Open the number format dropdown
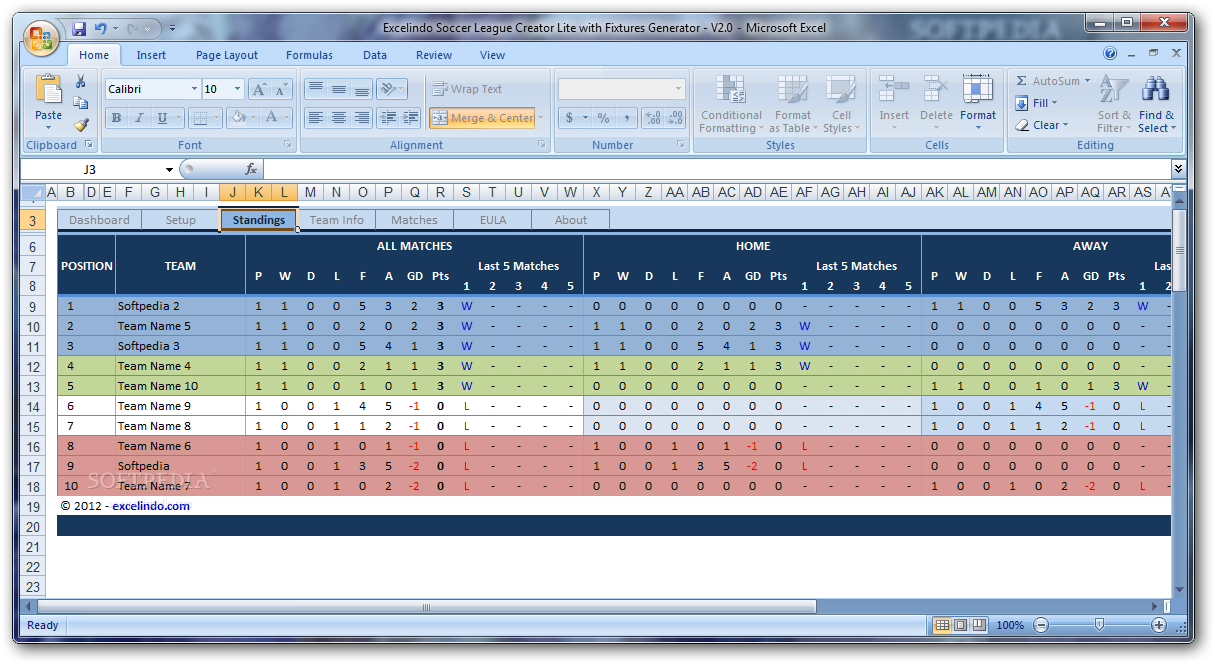The height and width of the screenshot is (664, 1215). [x=678, y=89]
